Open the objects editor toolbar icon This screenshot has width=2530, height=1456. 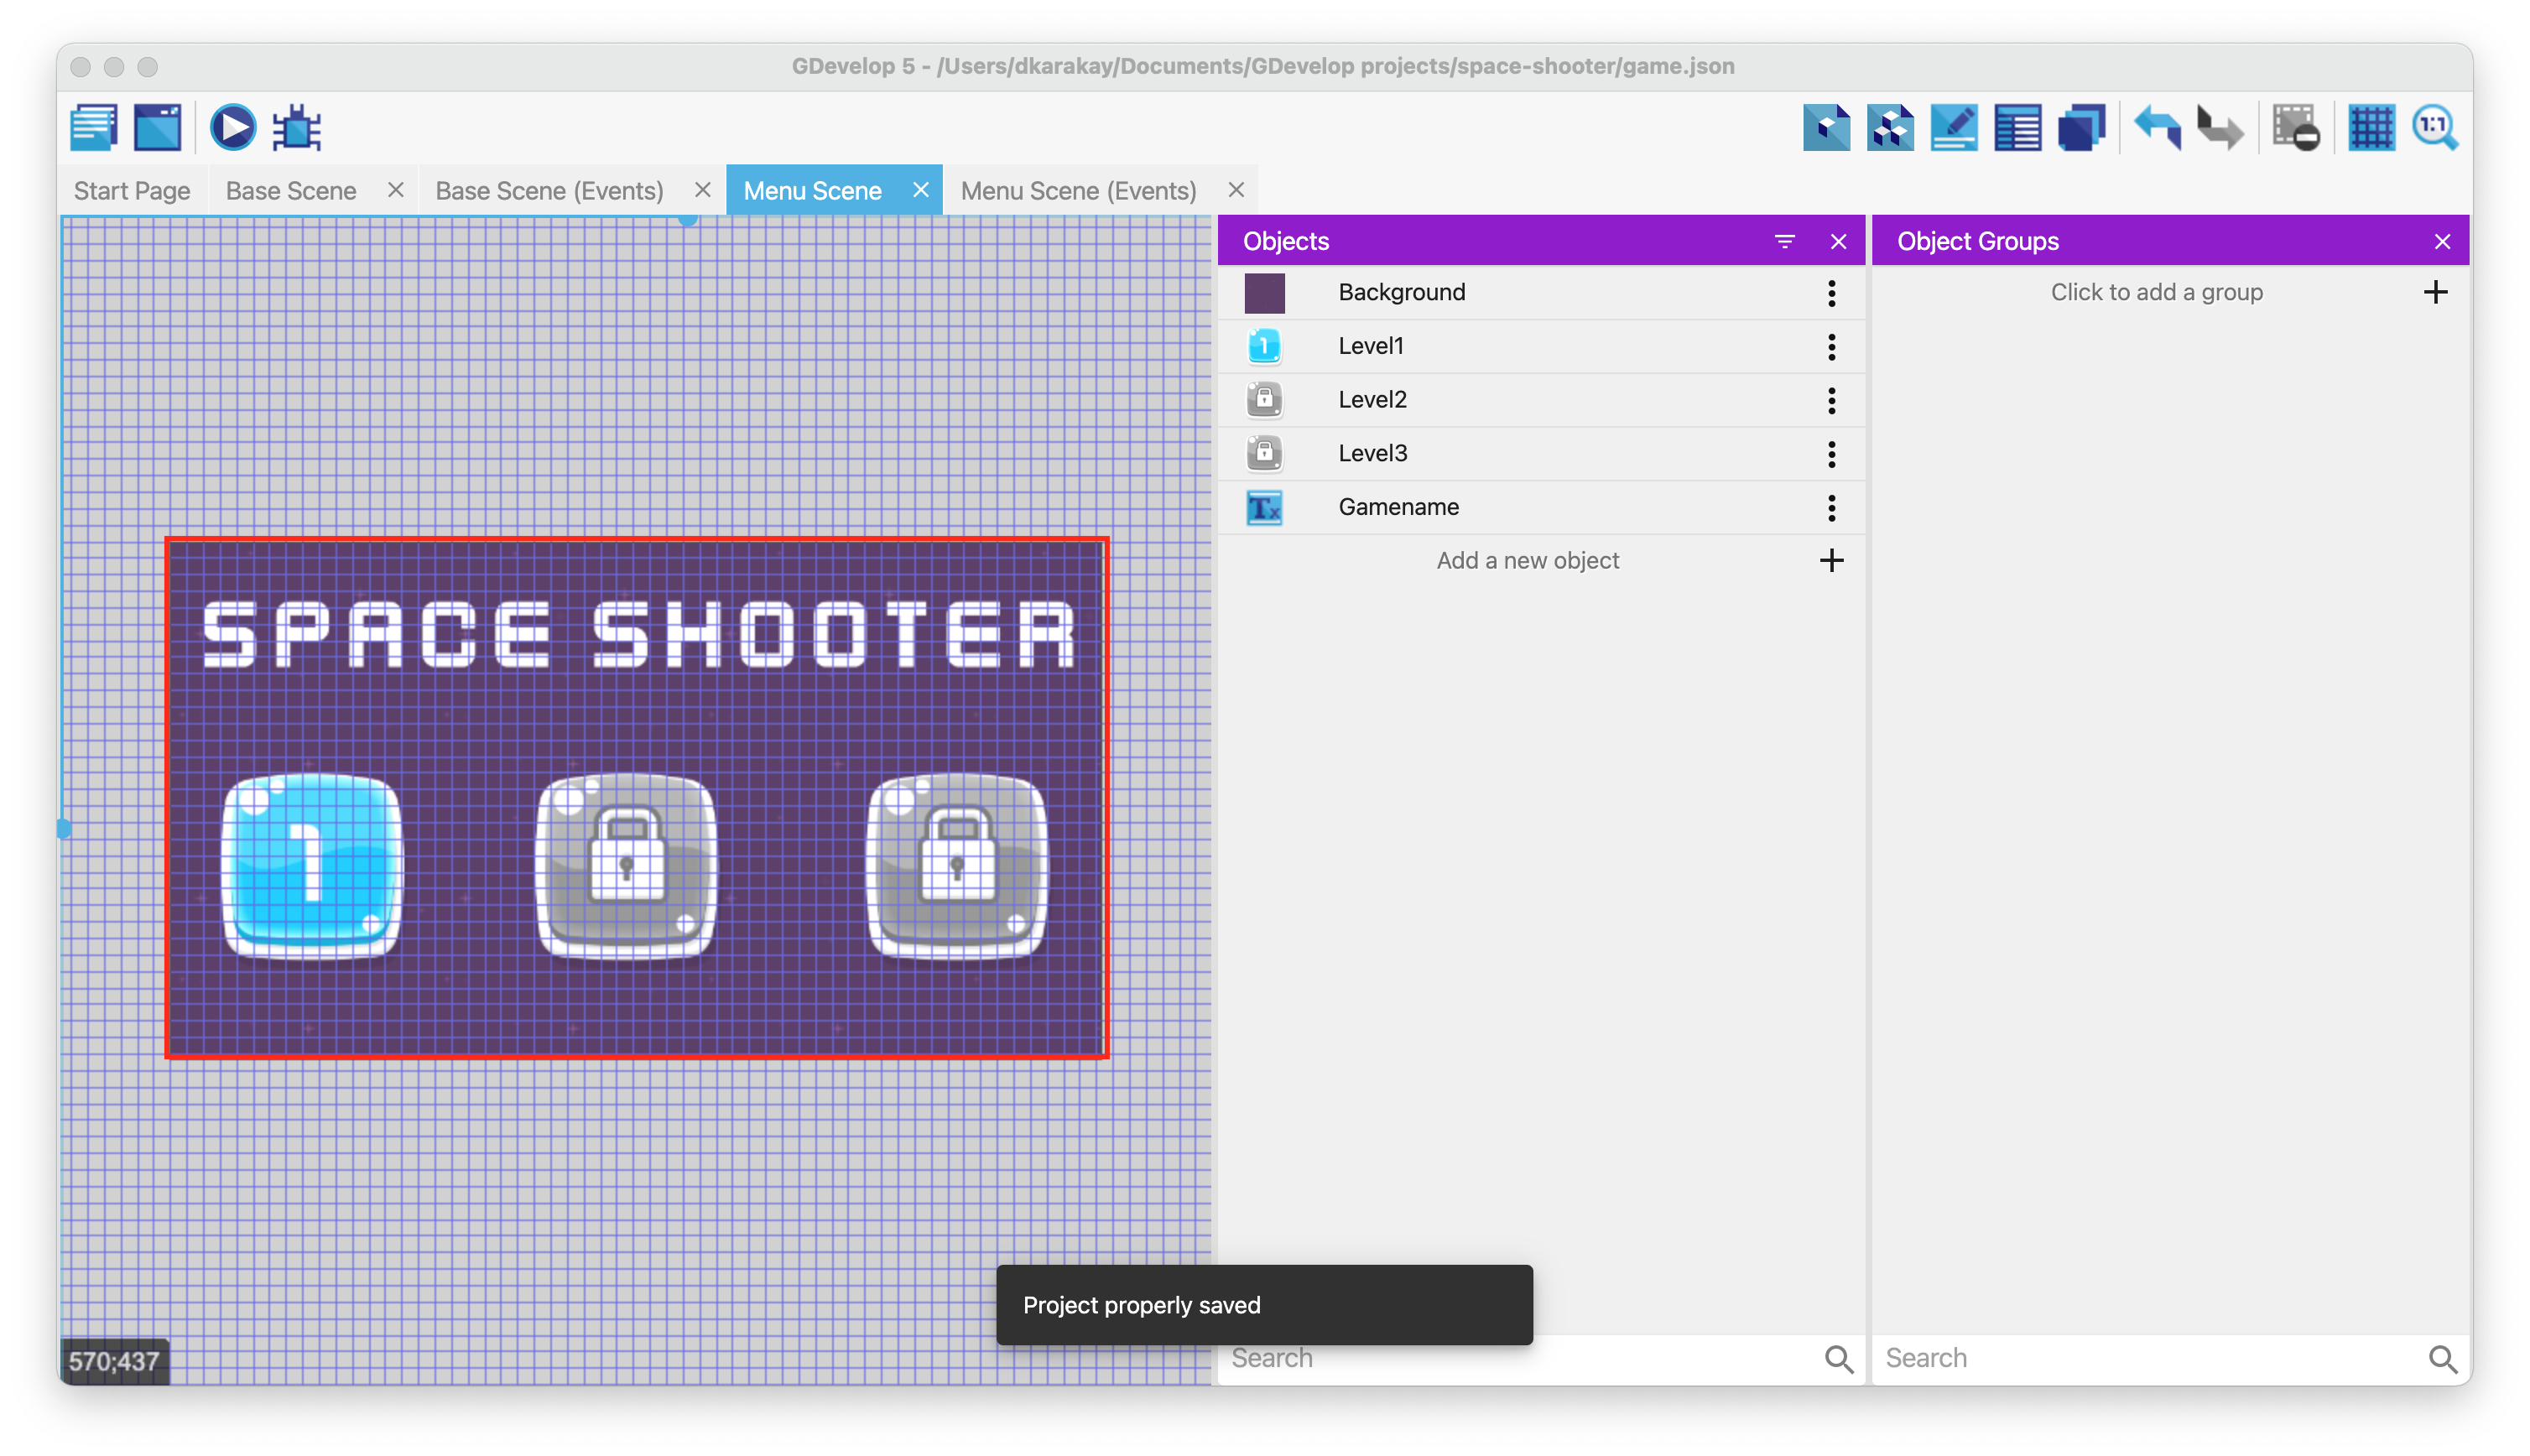point(1826,127)
